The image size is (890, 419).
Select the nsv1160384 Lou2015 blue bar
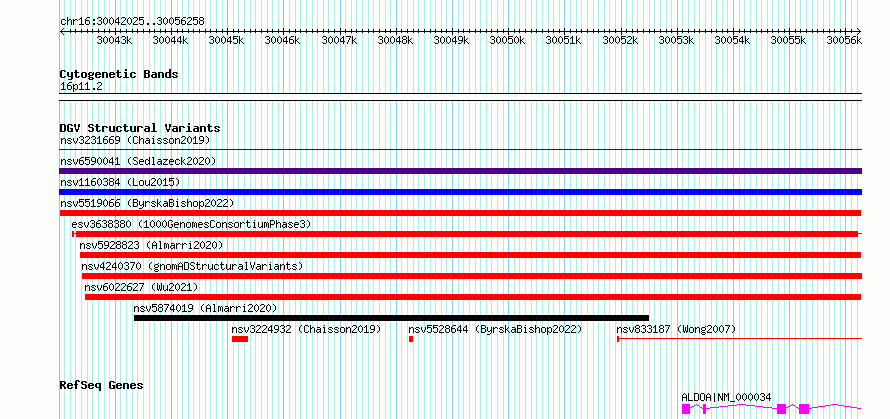(460, 192)
